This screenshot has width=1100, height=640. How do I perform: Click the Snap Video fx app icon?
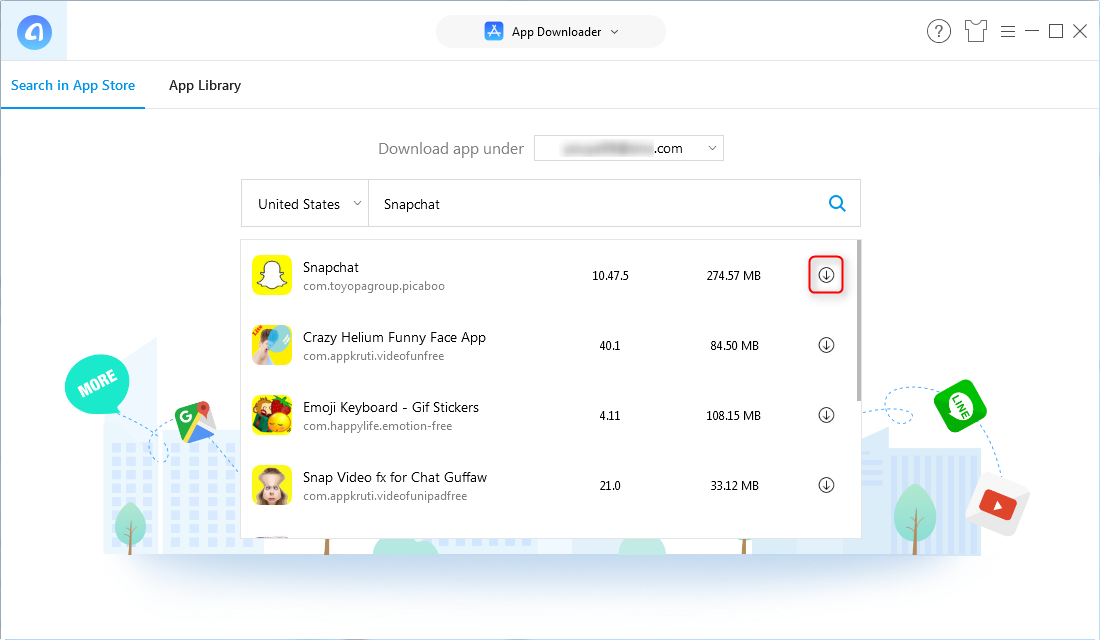pyautogui.click(x=272, y=486)
